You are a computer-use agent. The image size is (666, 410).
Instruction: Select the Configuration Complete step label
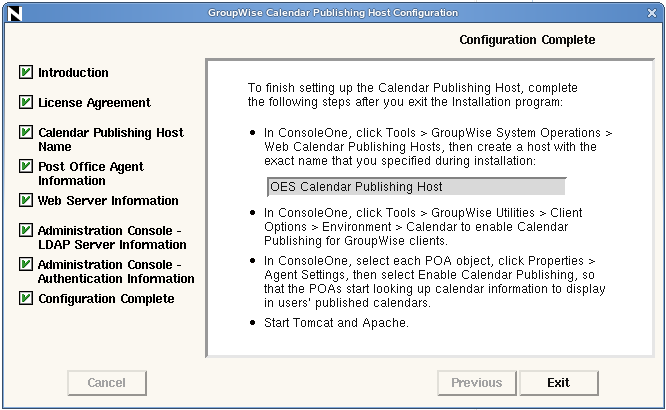106,299
